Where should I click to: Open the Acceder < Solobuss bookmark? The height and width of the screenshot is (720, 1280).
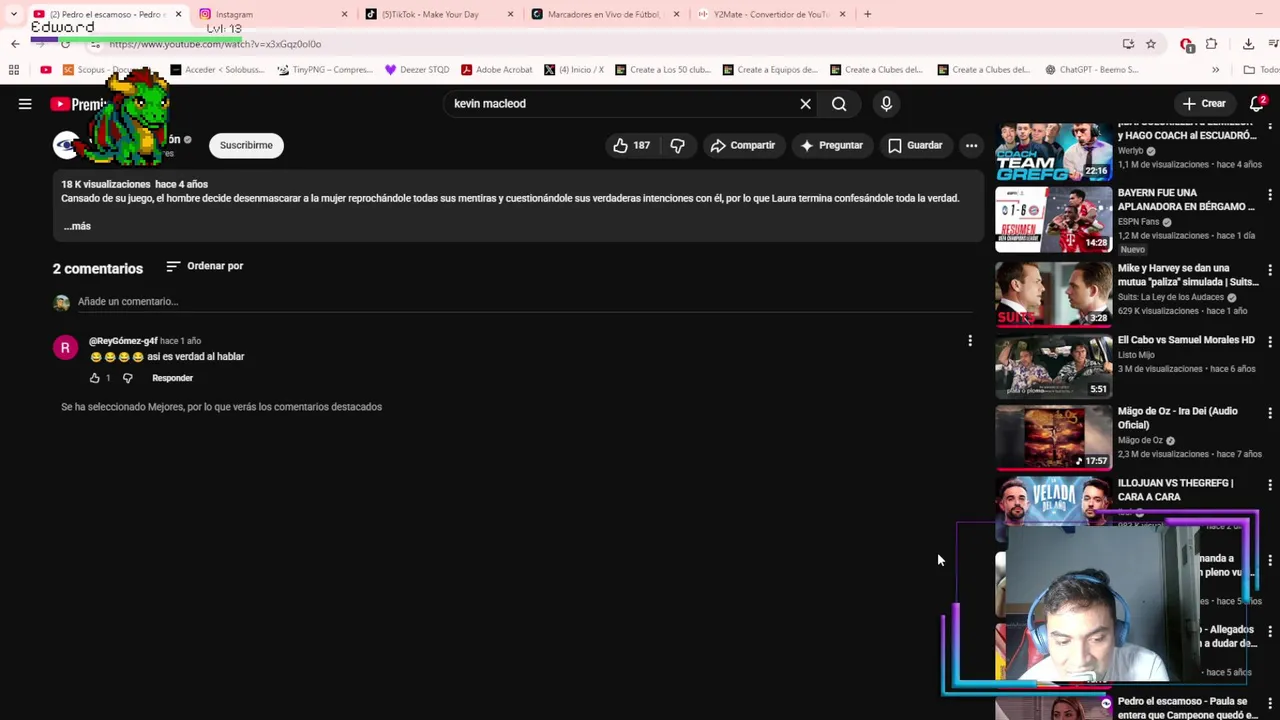point(217,70)
